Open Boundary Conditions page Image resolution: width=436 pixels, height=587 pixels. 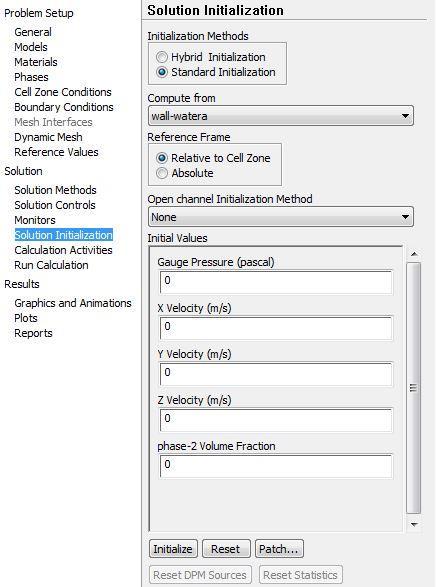tap(64, 107)
